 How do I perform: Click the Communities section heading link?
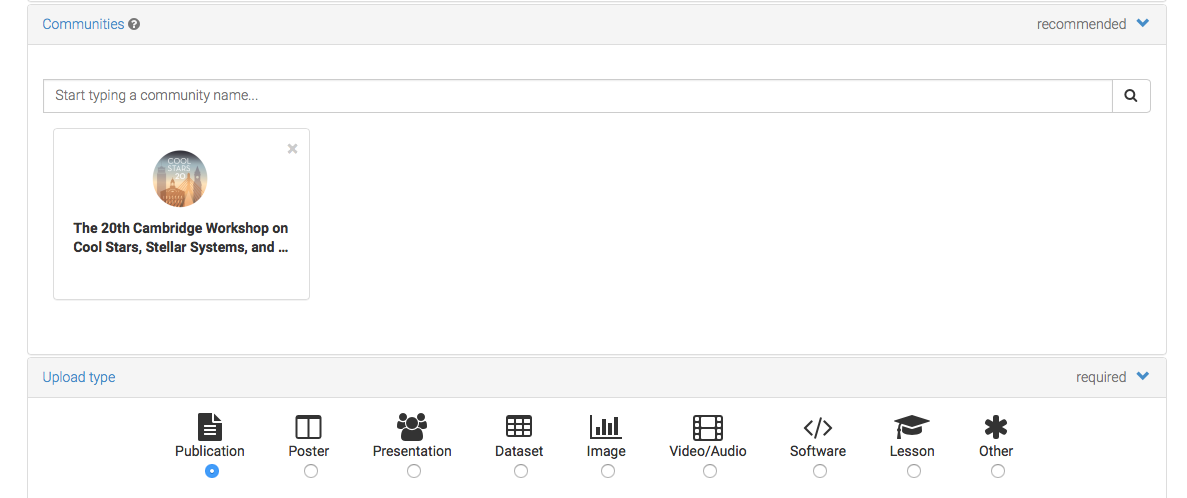click(x=83, y=24)
